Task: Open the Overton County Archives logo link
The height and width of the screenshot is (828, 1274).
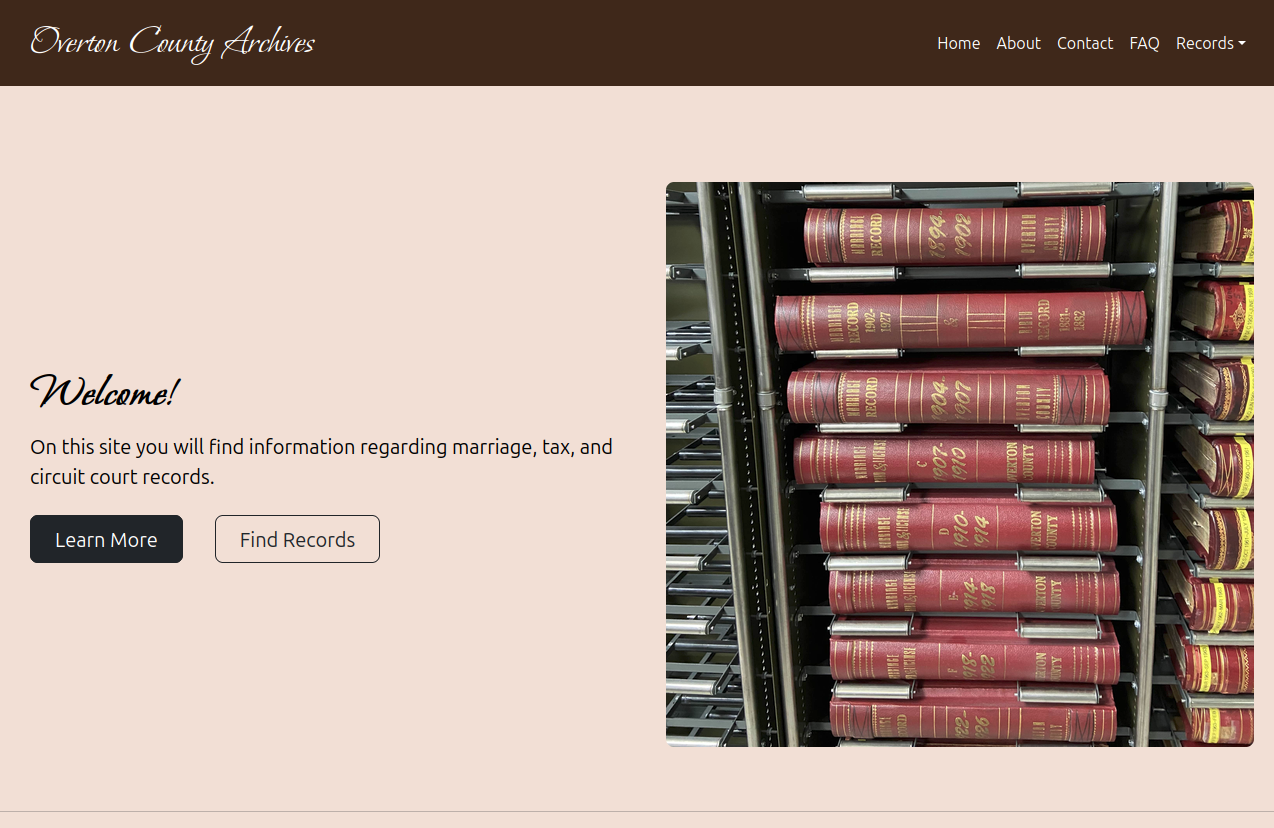Action: point(172,43)
